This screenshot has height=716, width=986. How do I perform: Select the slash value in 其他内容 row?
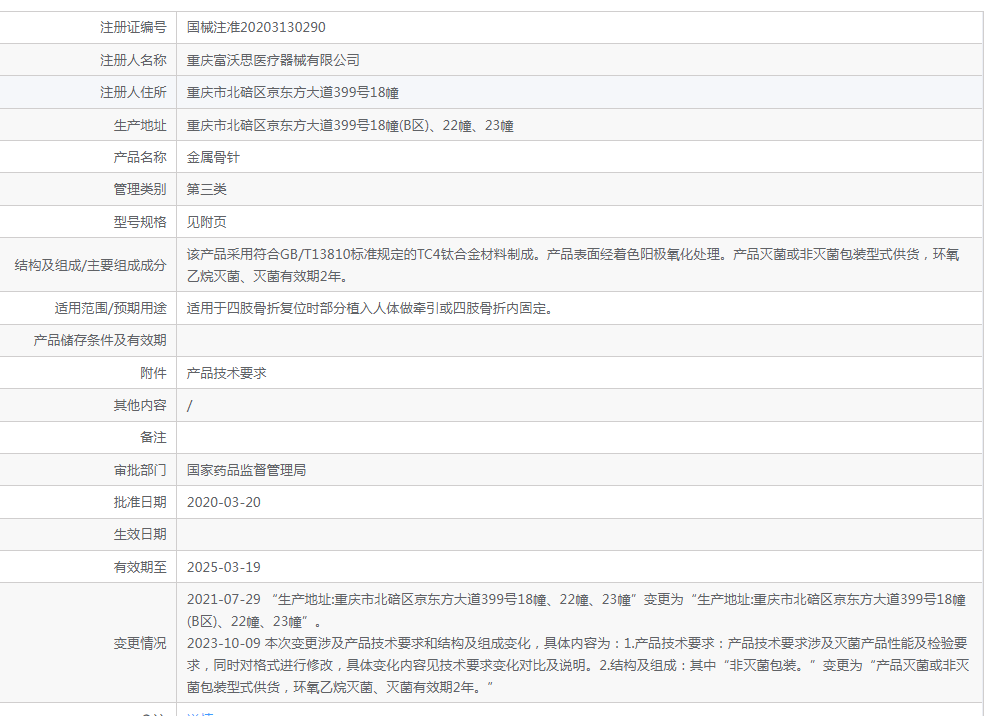click(189, 406)
